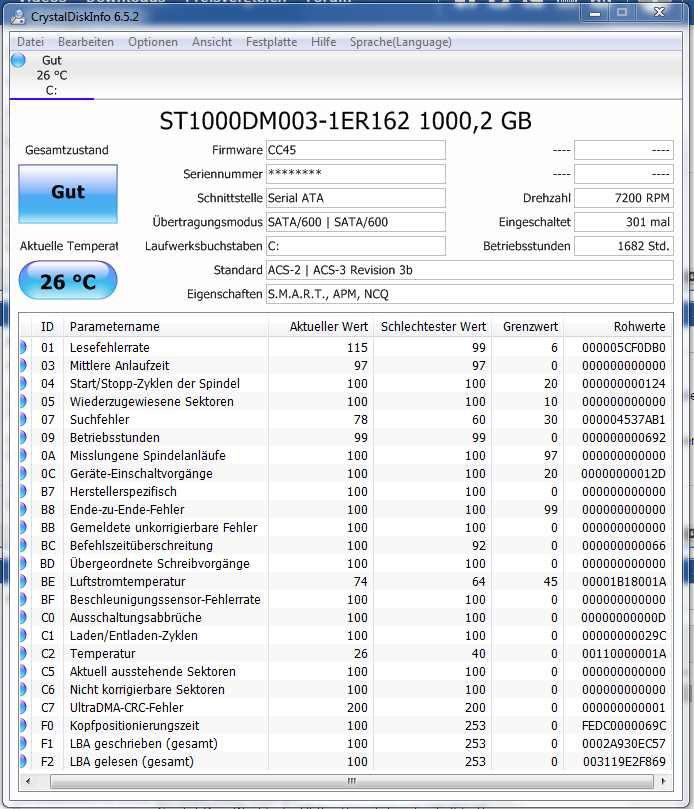694x809 pixels.
Task: Select the LBA gelesen (gesamt) row
Action: [x=346, y=762]
